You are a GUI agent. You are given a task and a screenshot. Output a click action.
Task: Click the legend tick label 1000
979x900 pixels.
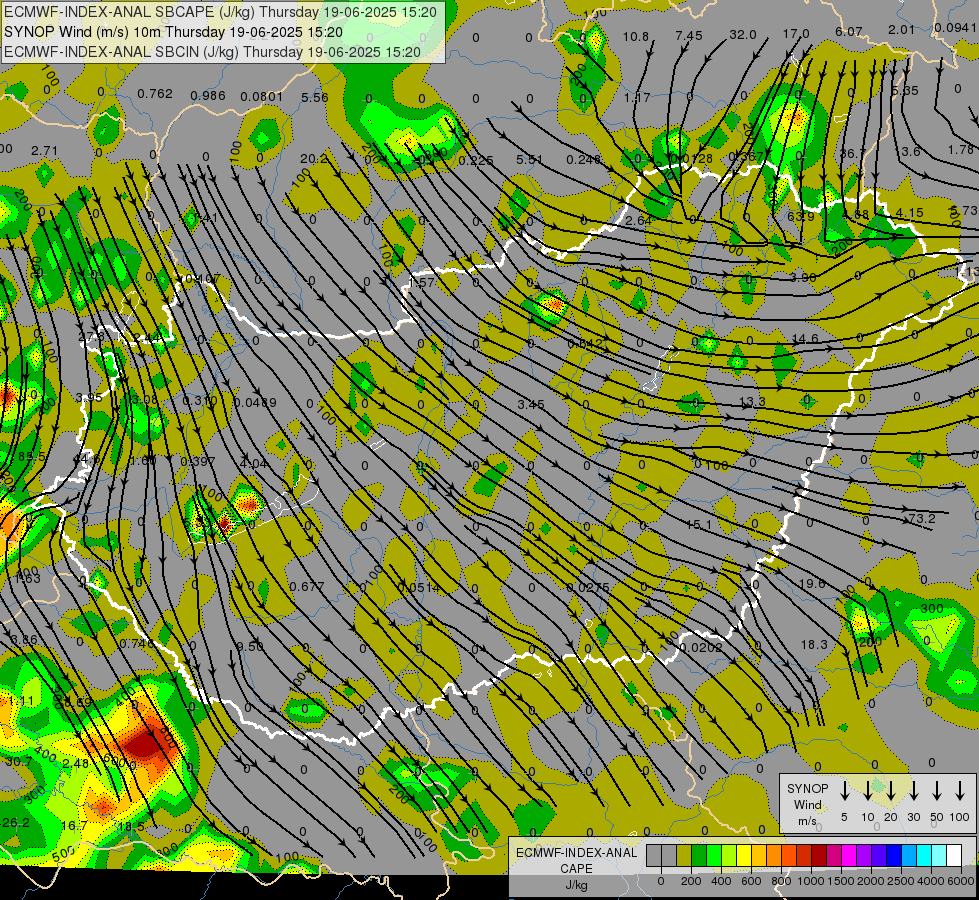point(811,881)
